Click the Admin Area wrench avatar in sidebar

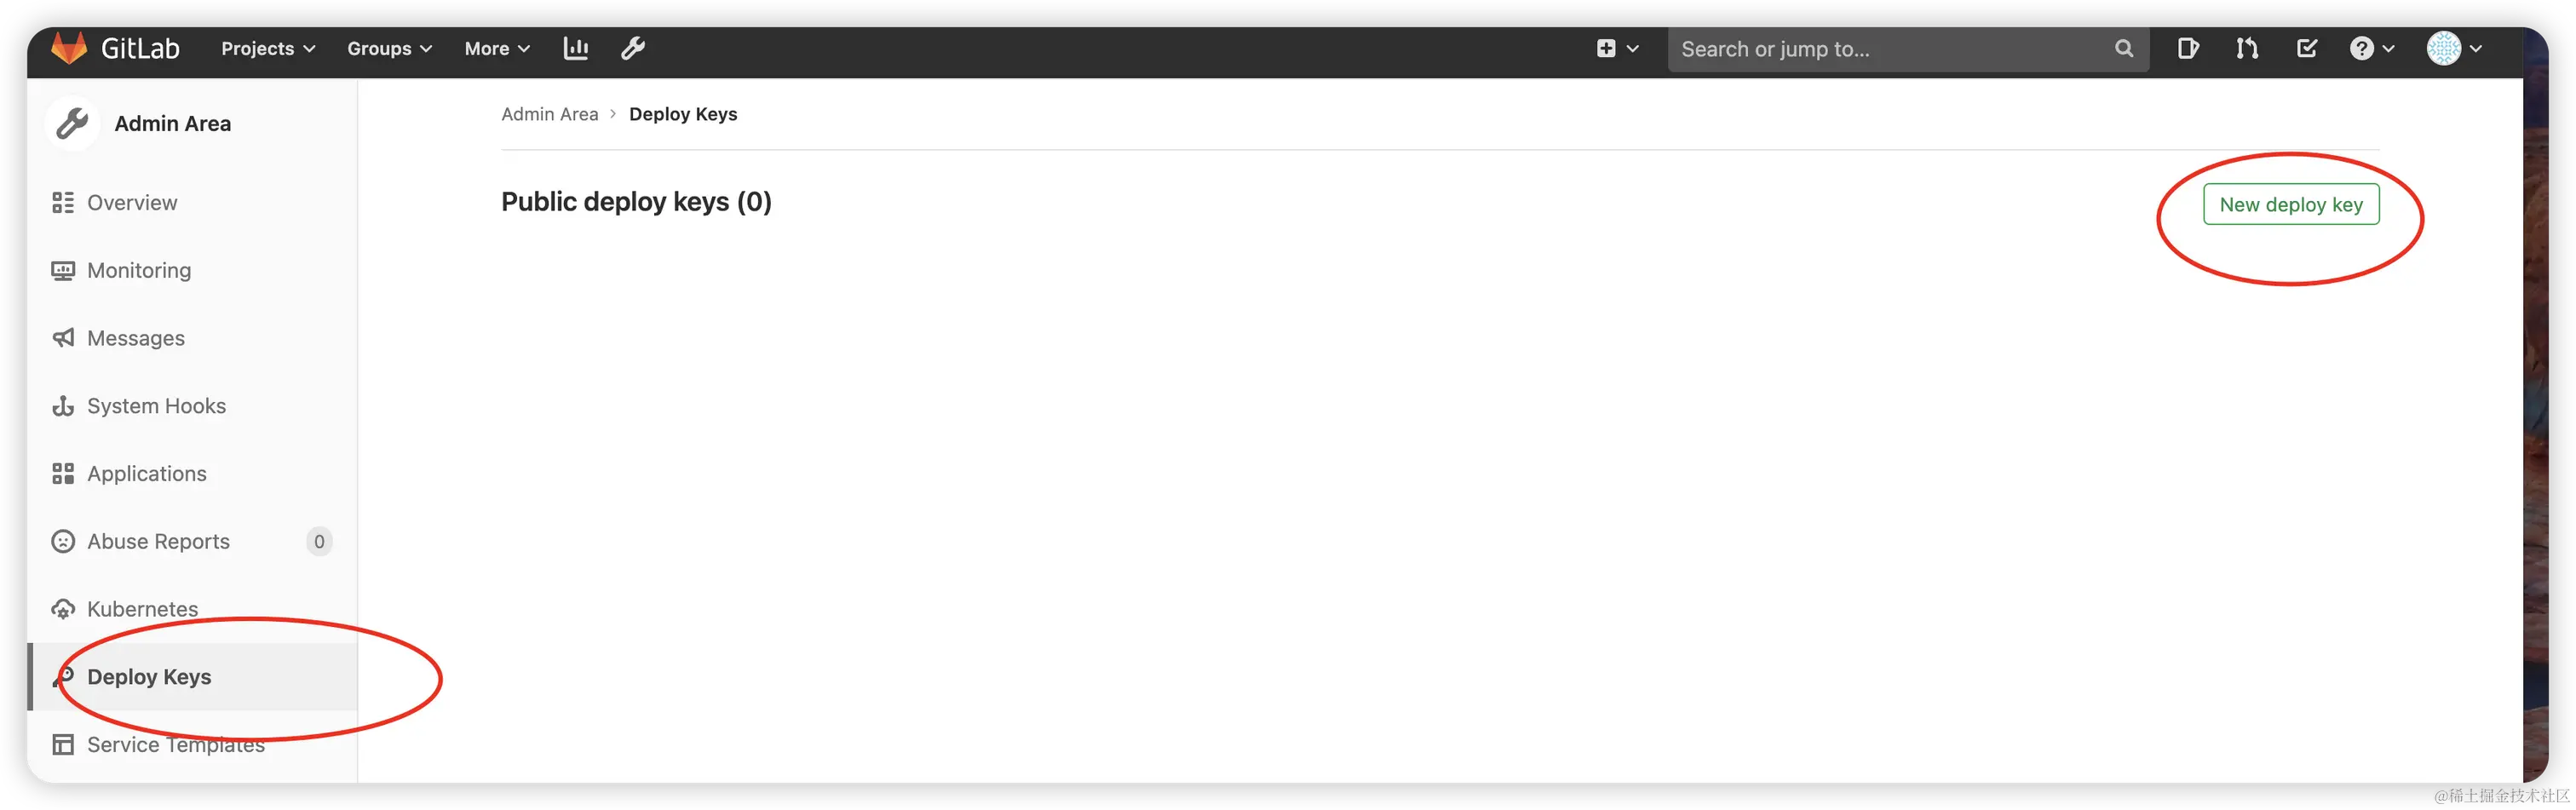(x=72, y=123)
